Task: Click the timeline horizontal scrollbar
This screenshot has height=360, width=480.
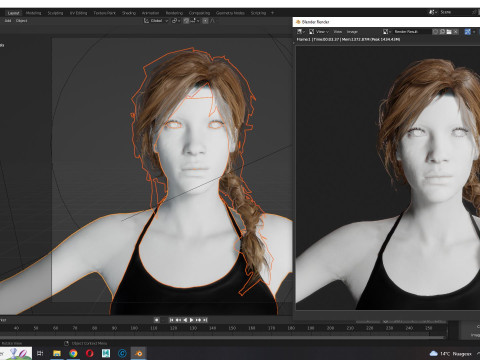Action: [222, 337]
